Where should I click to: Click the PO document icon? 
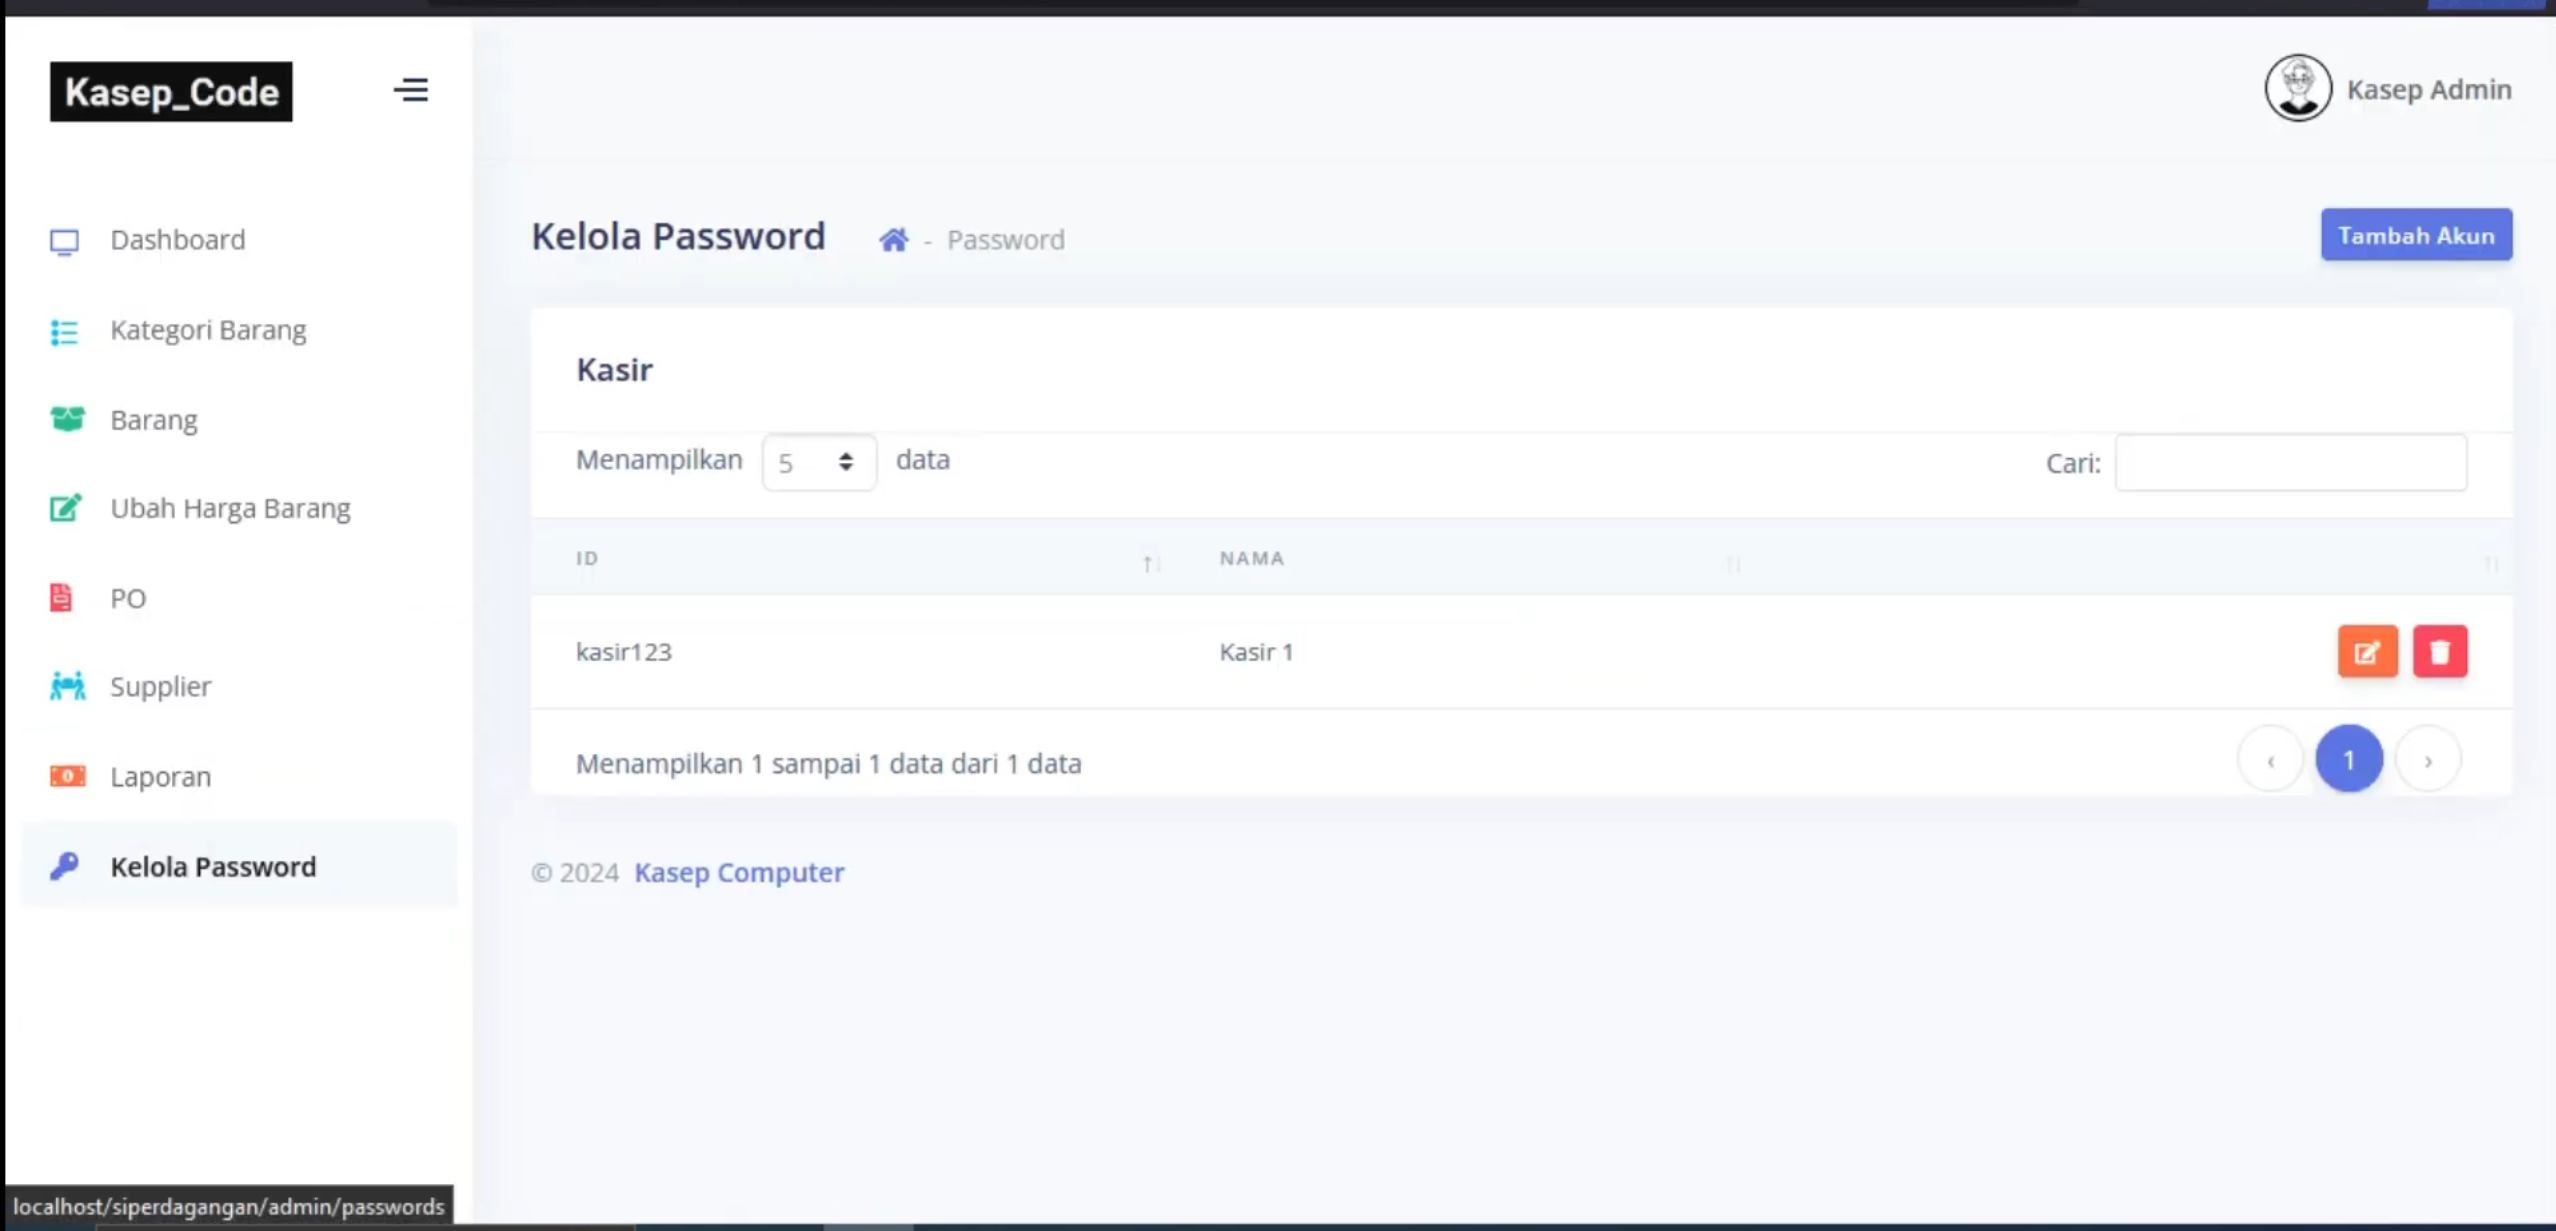(61, 597)
